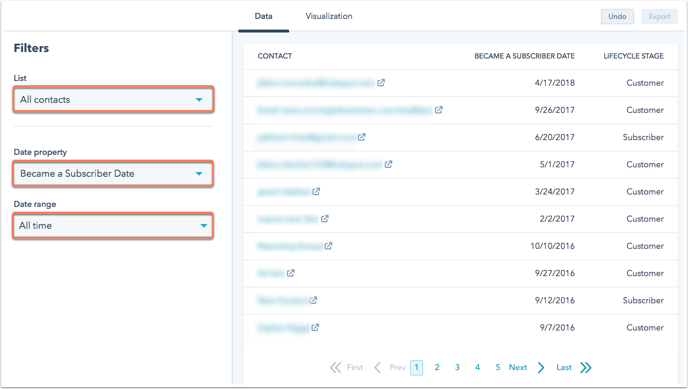Open external link icon for 4/17/2018 contact
The width and height of the screenshot is (688, 389).
click(x=381, y=82)
